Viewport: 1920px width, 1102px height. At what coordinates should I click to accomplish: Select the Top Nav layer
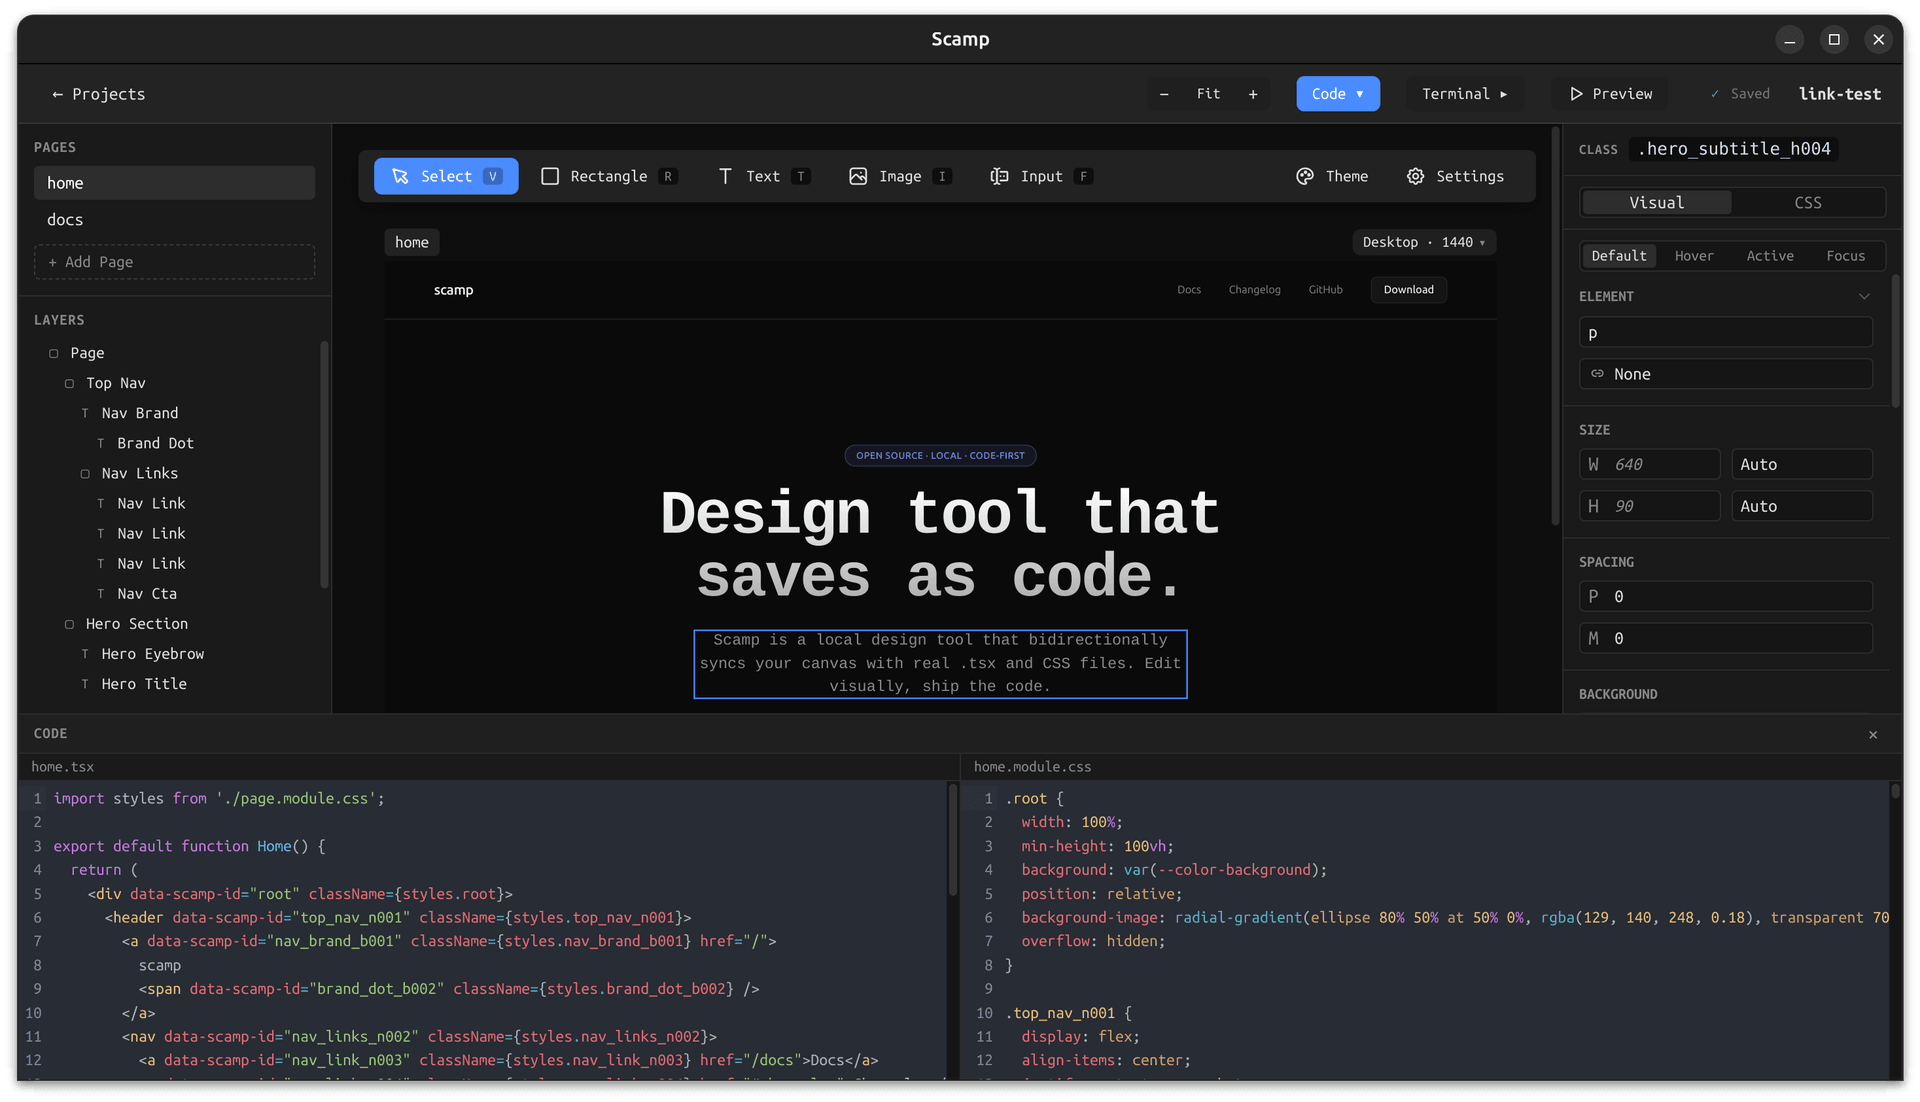click(x=116, y=383)
